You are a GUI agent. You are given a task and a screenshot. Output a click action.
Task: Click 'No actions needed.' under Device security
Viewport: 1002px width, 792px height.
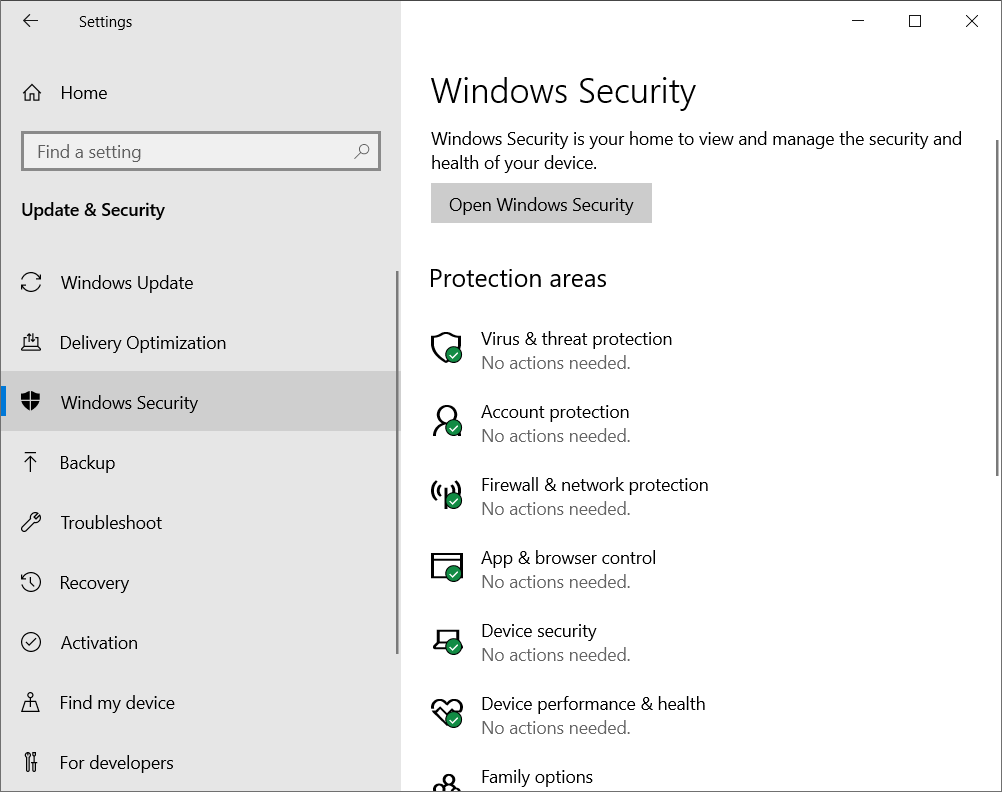[x=556, y=655]
